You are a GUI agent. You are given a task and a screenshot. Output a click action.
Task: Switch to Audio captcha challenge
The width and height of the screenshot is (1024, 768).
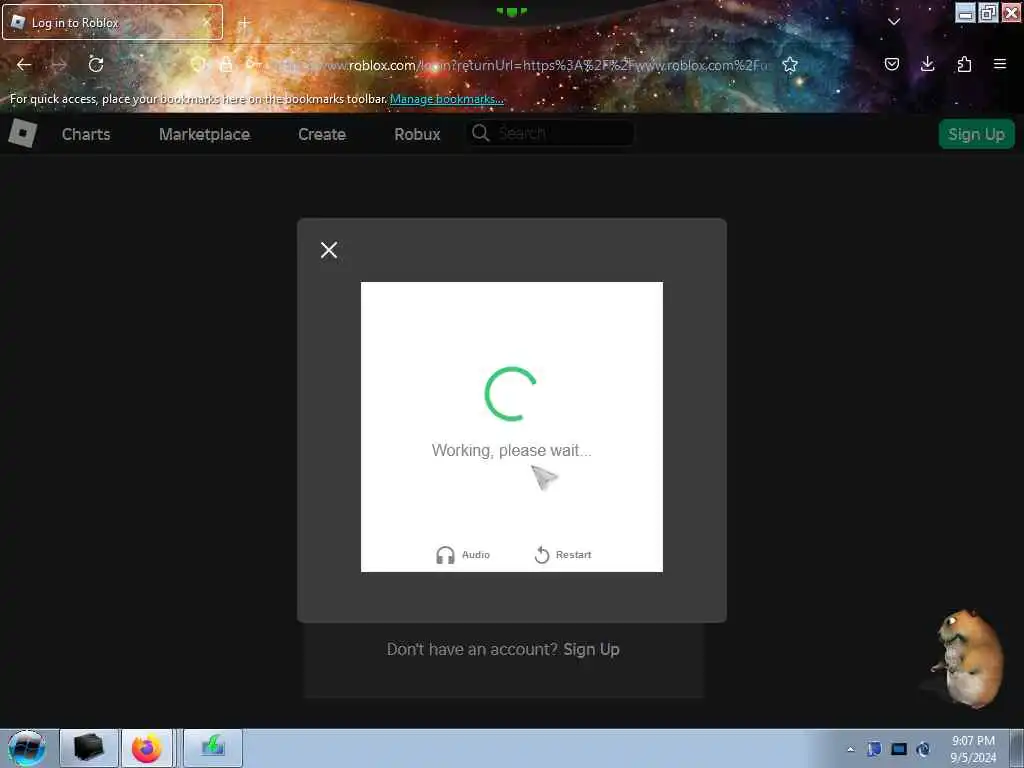pyautogui.click(x=462, y=554)
